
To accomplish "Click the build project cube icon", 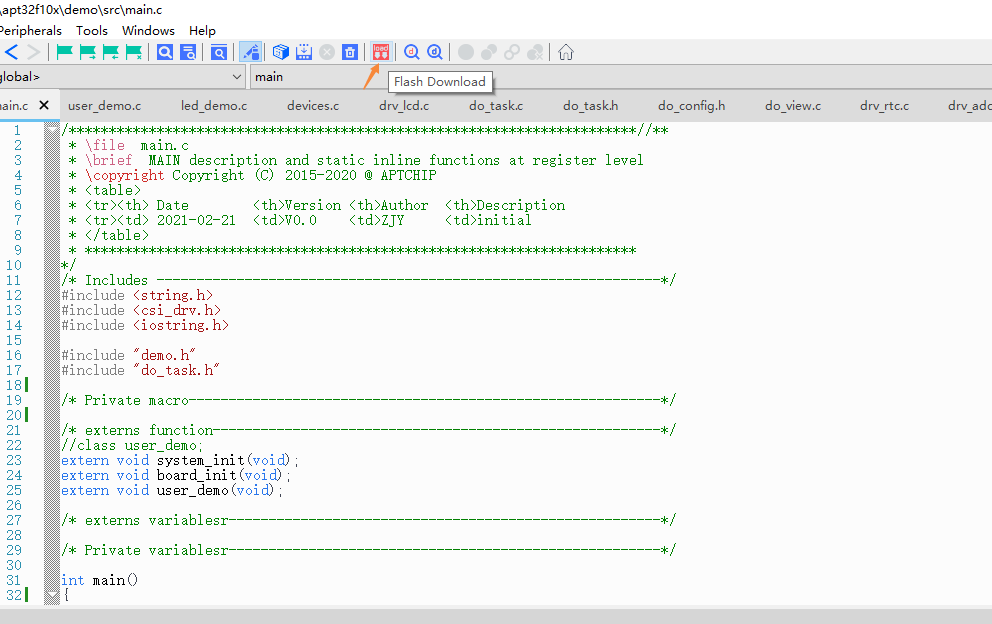I will 281,52.
